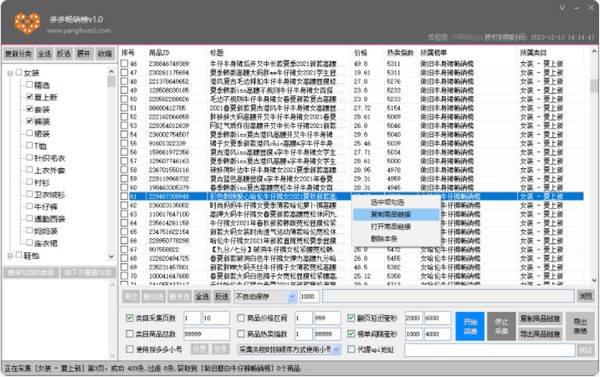Image resolution: width=600 pixels, height=377 pixels.
Task: Click the category tree scroll-down arrow
Action: [x=111, y=256]
